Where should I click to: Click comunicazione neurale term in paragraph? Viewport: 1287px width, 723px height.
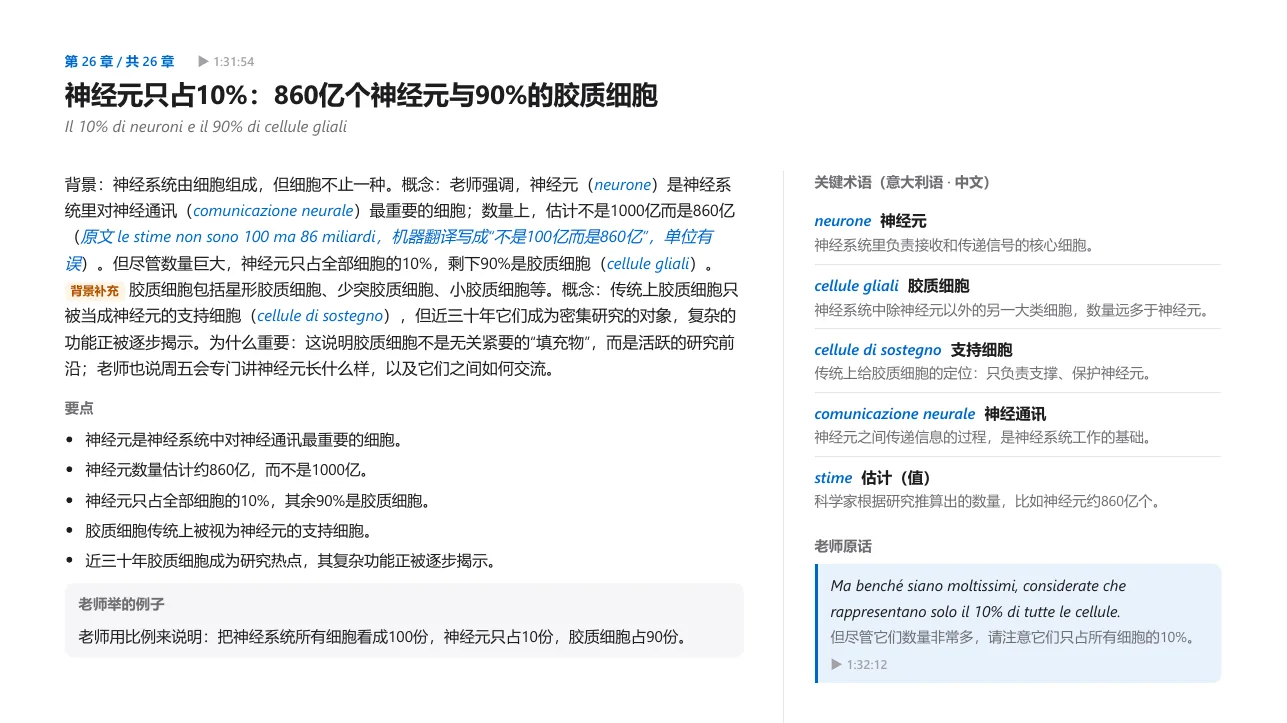pos(273,211)
